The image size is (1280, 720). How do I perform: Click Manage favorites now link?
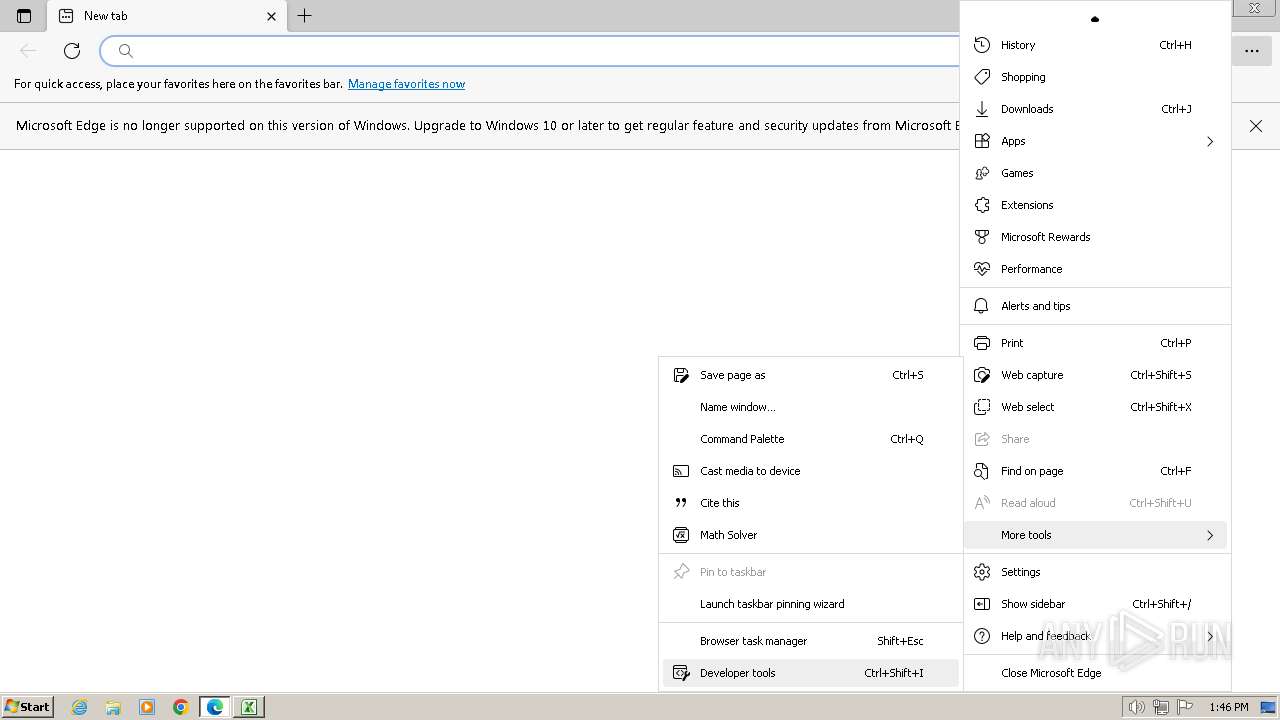click(406, 84)
